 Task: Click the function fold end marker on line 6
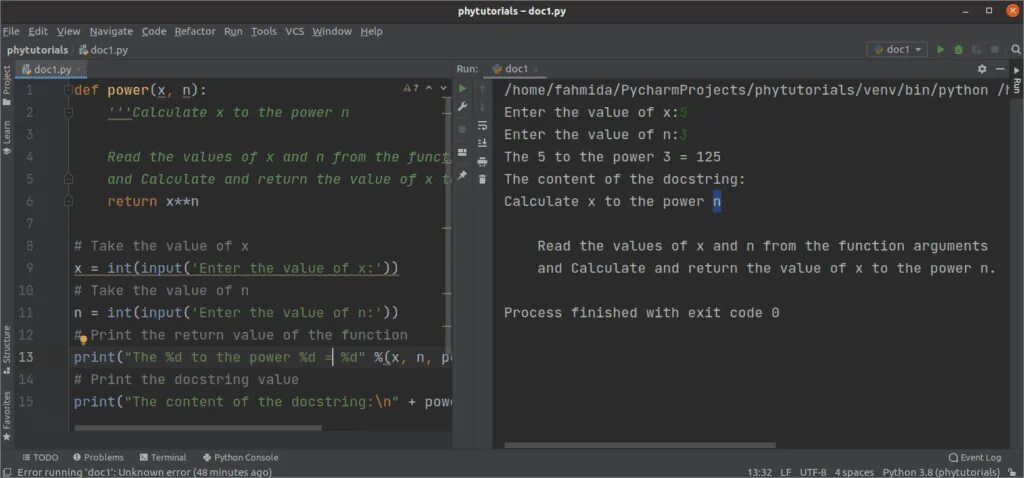68,202
